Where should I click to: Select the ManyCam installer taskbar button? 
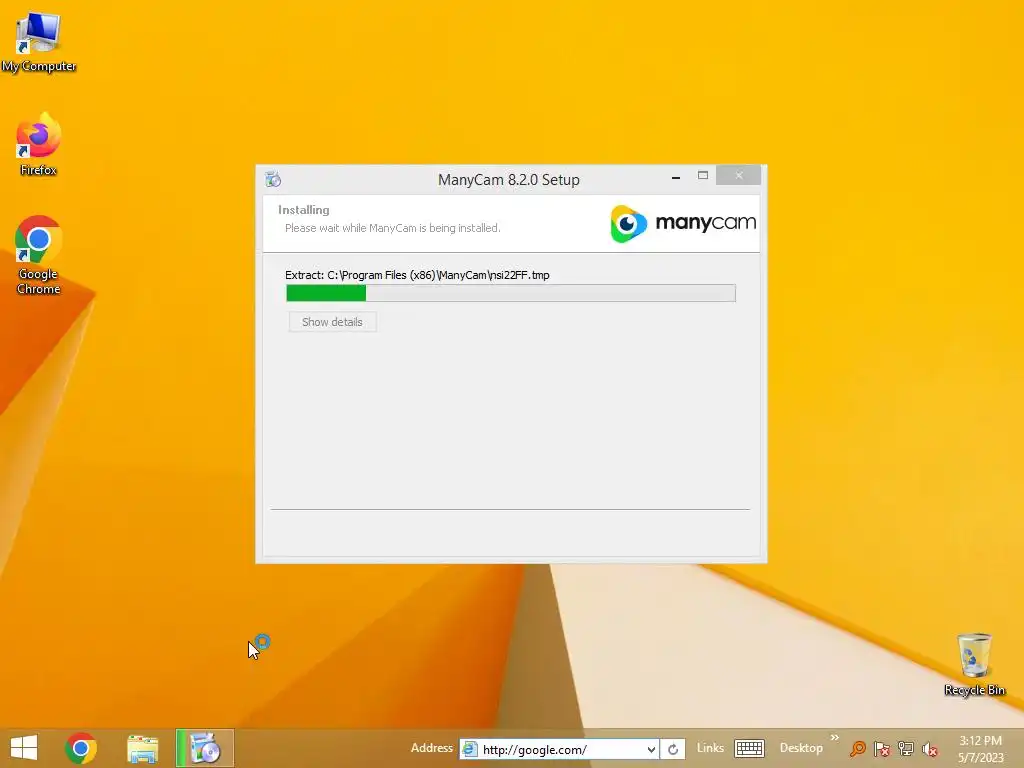205,748
